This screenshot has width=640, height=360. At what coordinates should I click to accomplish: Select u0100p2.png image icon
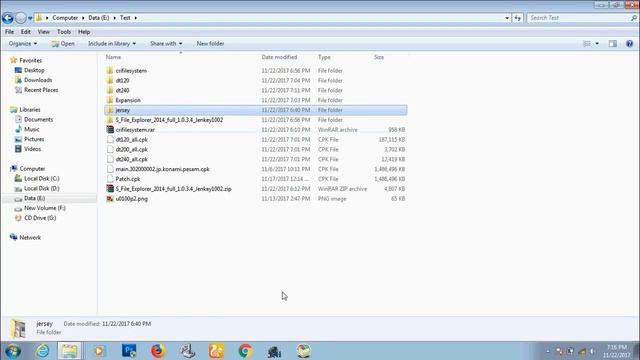[x=110, y=199]
